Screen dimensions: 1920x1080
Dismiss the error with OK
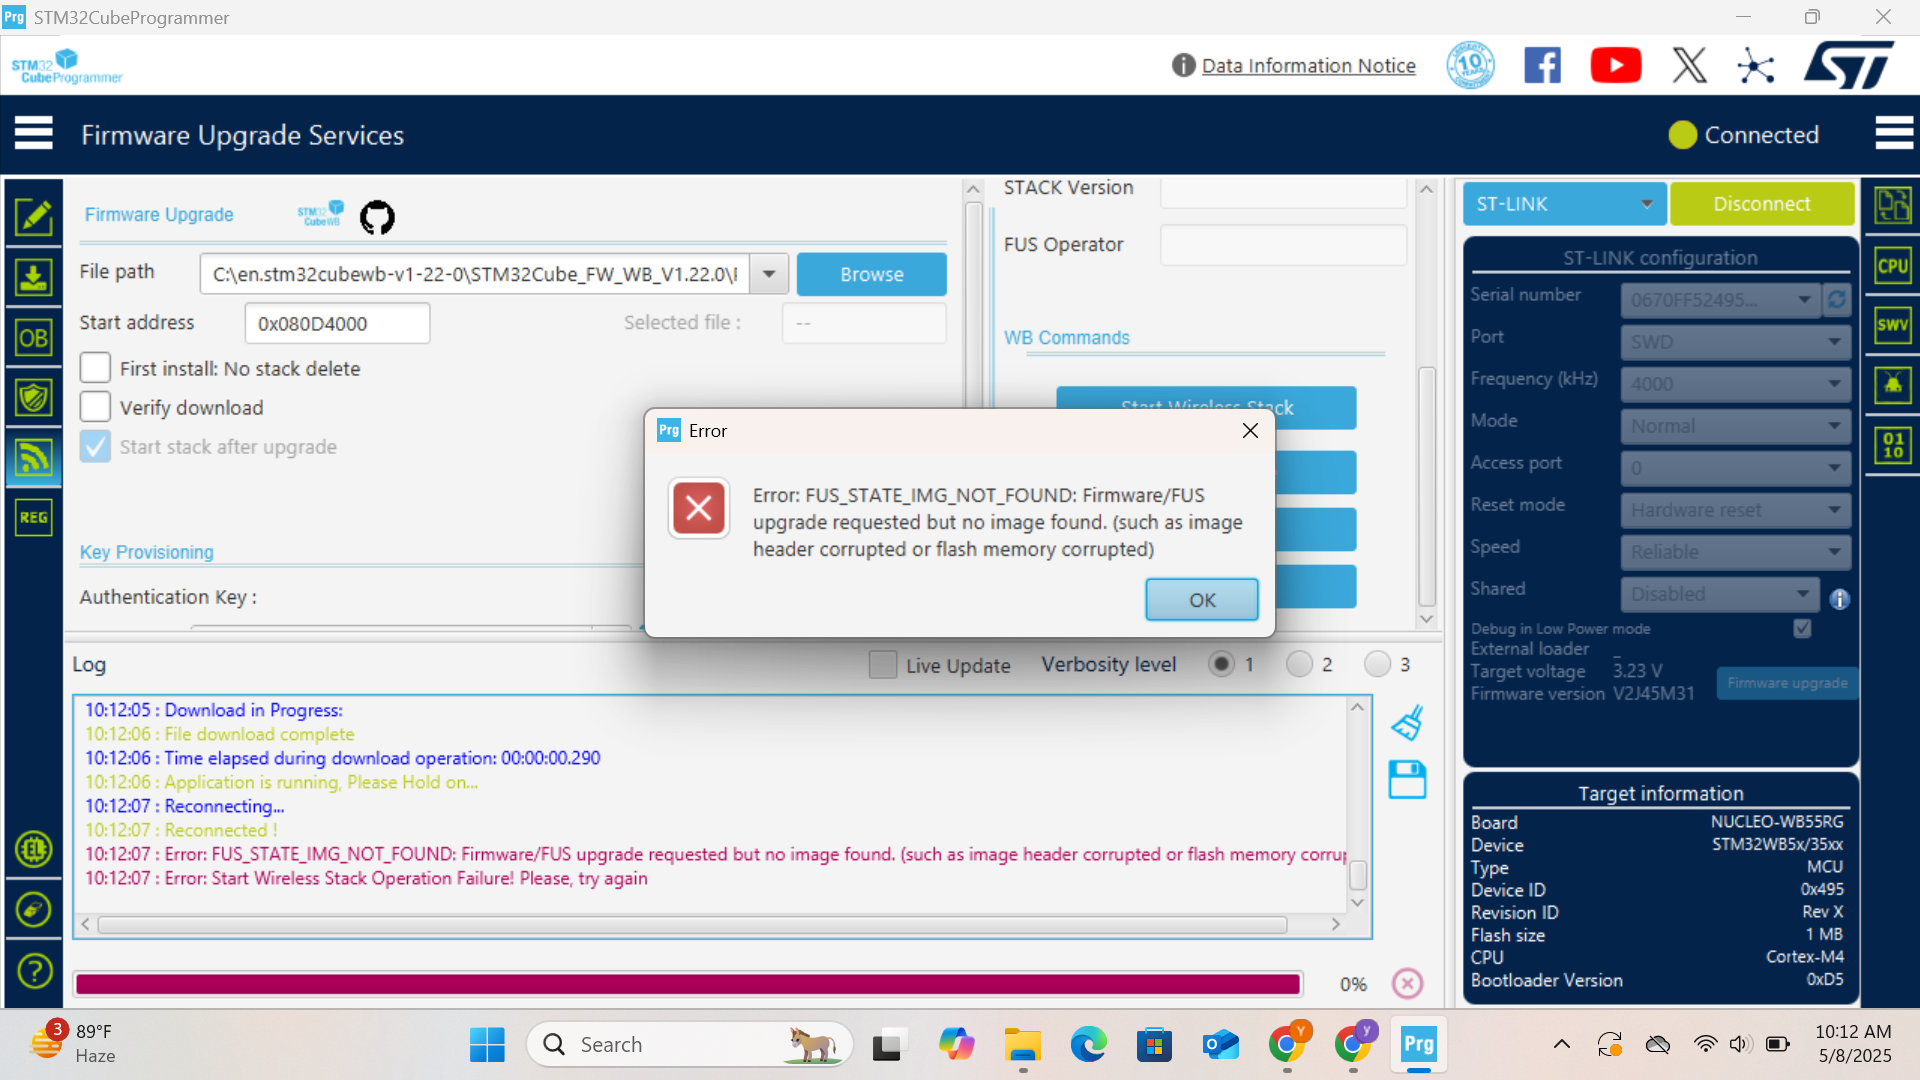(1201, 600)
